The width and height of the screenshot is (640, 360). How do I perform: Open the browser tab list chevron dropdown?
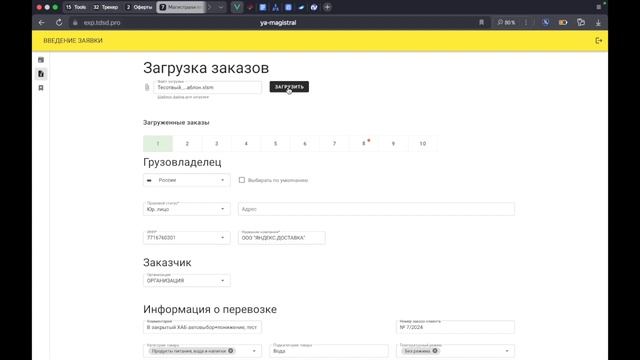[221, 7]
